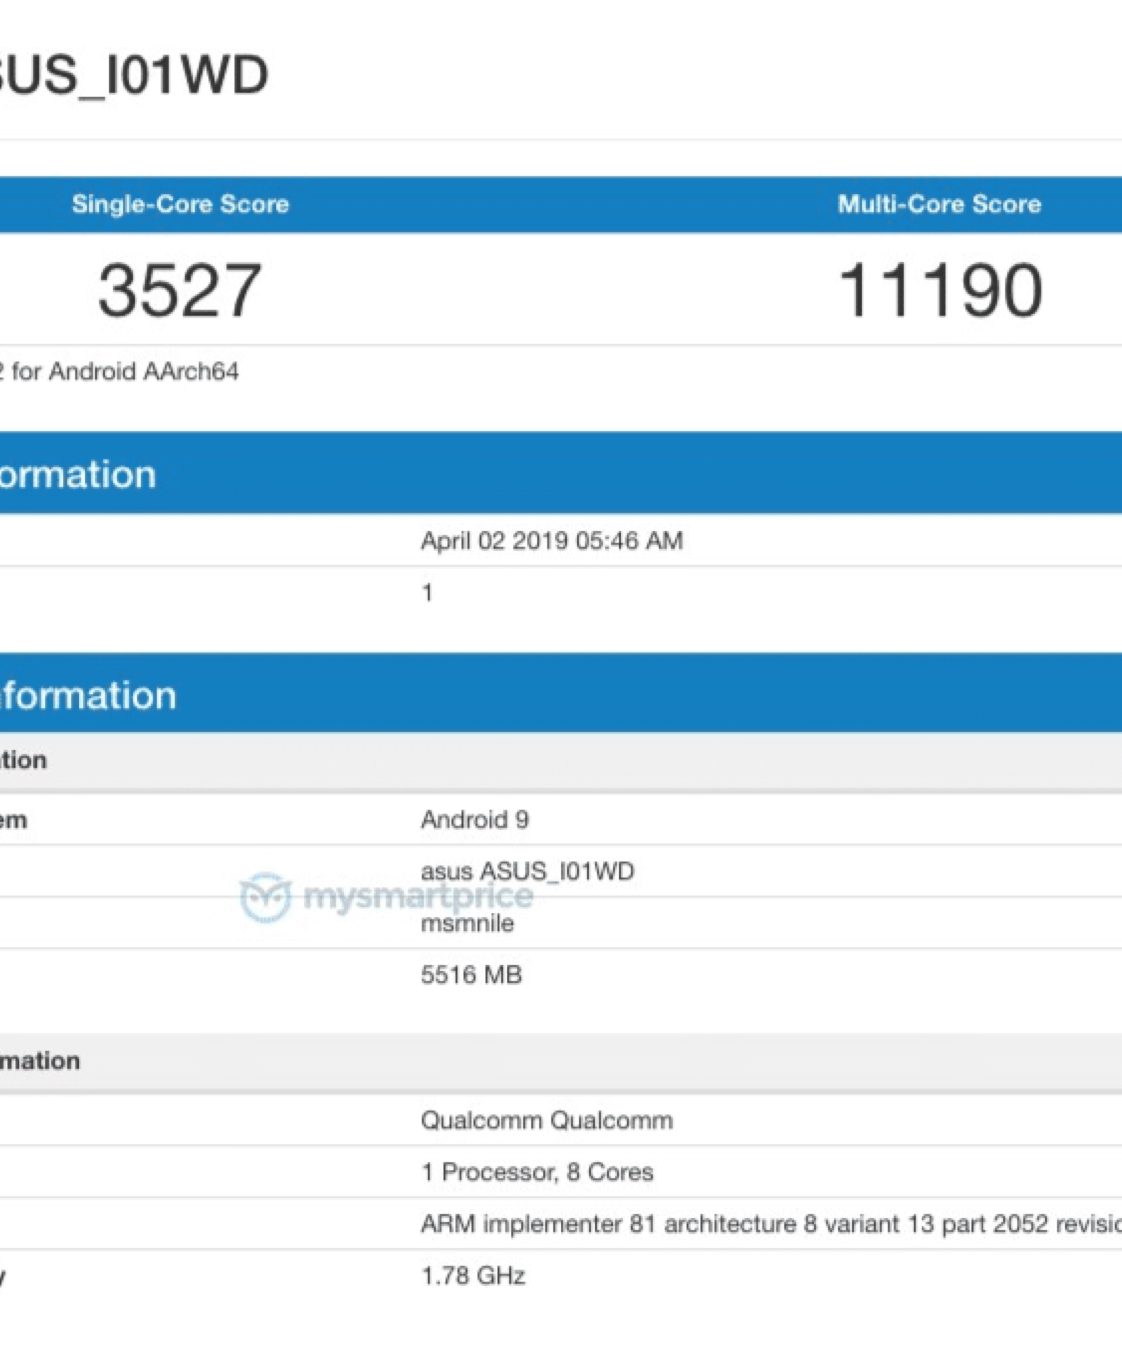1122x1345 pixels.
Task: Click the mysmartprice owl logo watermark
Action: tap(266, 897)
